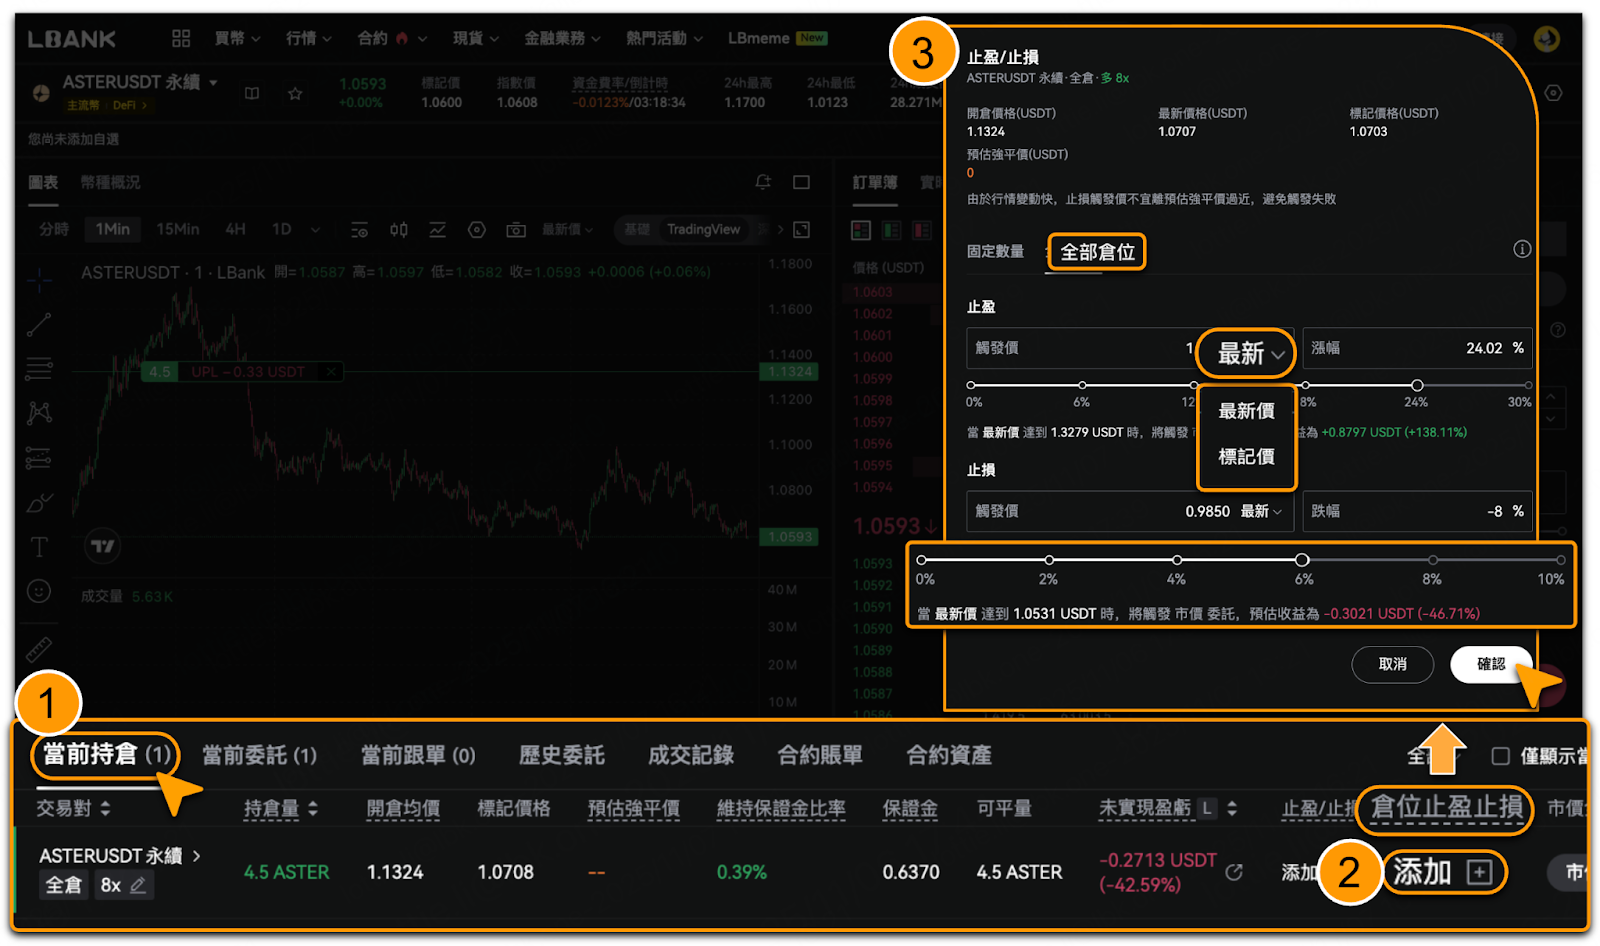The image size is (1600, 946).
Task: Select the text tool in chart sidebar
Action: click(x=39, y=547)
